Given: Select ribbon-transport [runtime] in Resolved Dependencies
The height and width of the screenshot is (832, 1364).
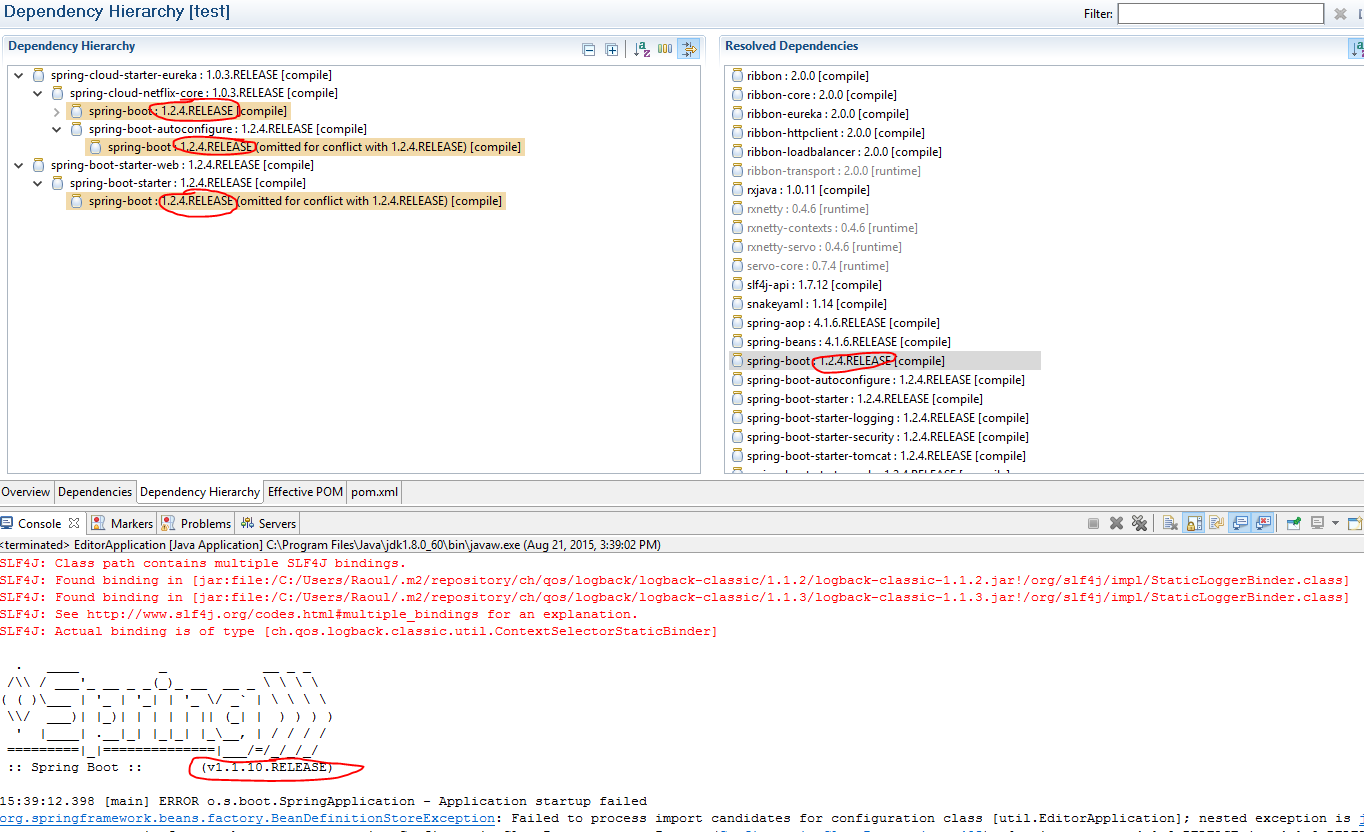Looking at the screenshot, I should pos(826,171).
